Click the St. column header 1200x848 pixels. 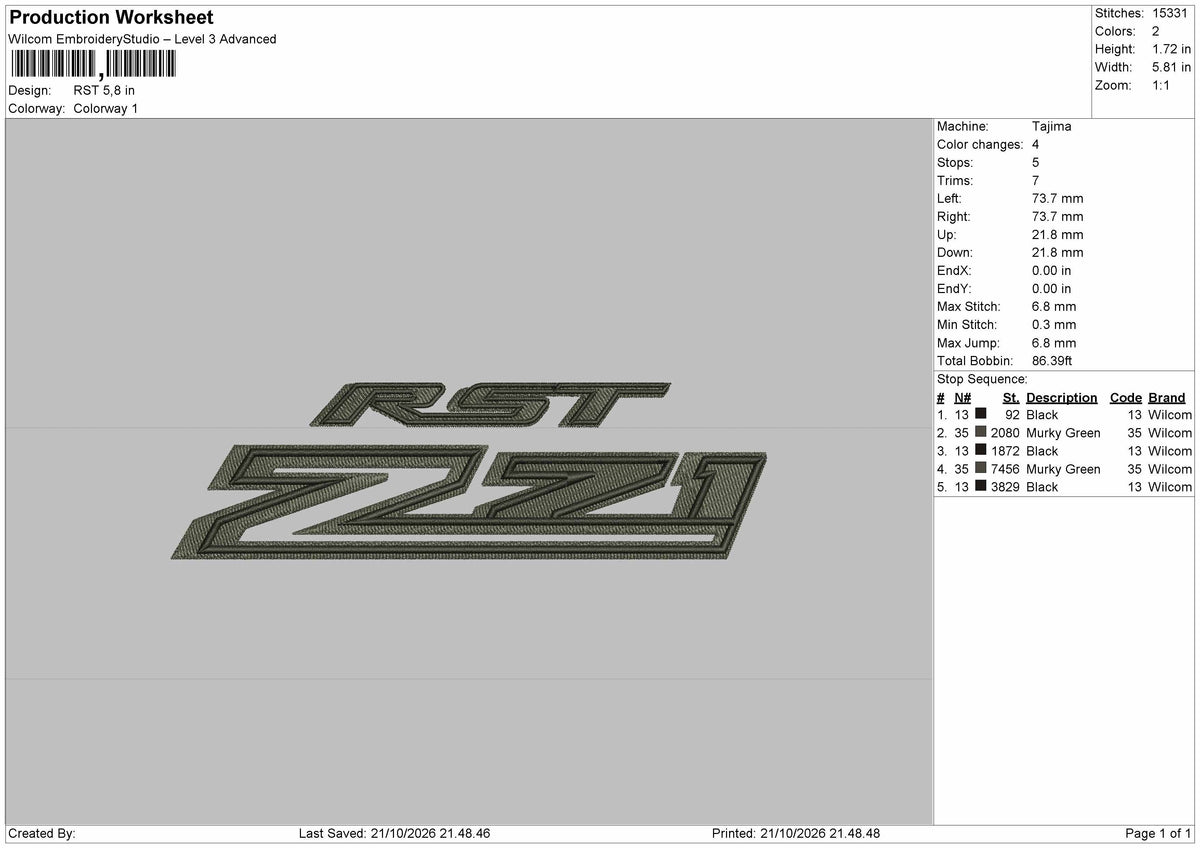pyautogui.click(x=1010, y=398)
